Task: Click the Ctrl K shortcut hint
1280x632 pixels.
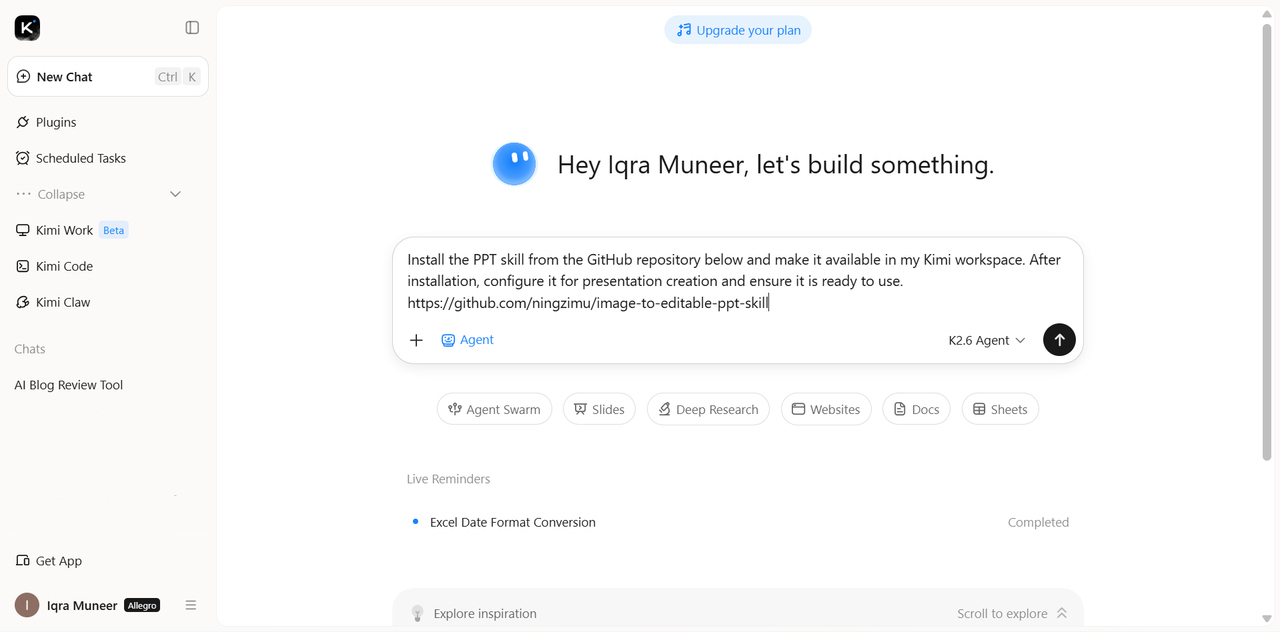Action: click(179, 77)
